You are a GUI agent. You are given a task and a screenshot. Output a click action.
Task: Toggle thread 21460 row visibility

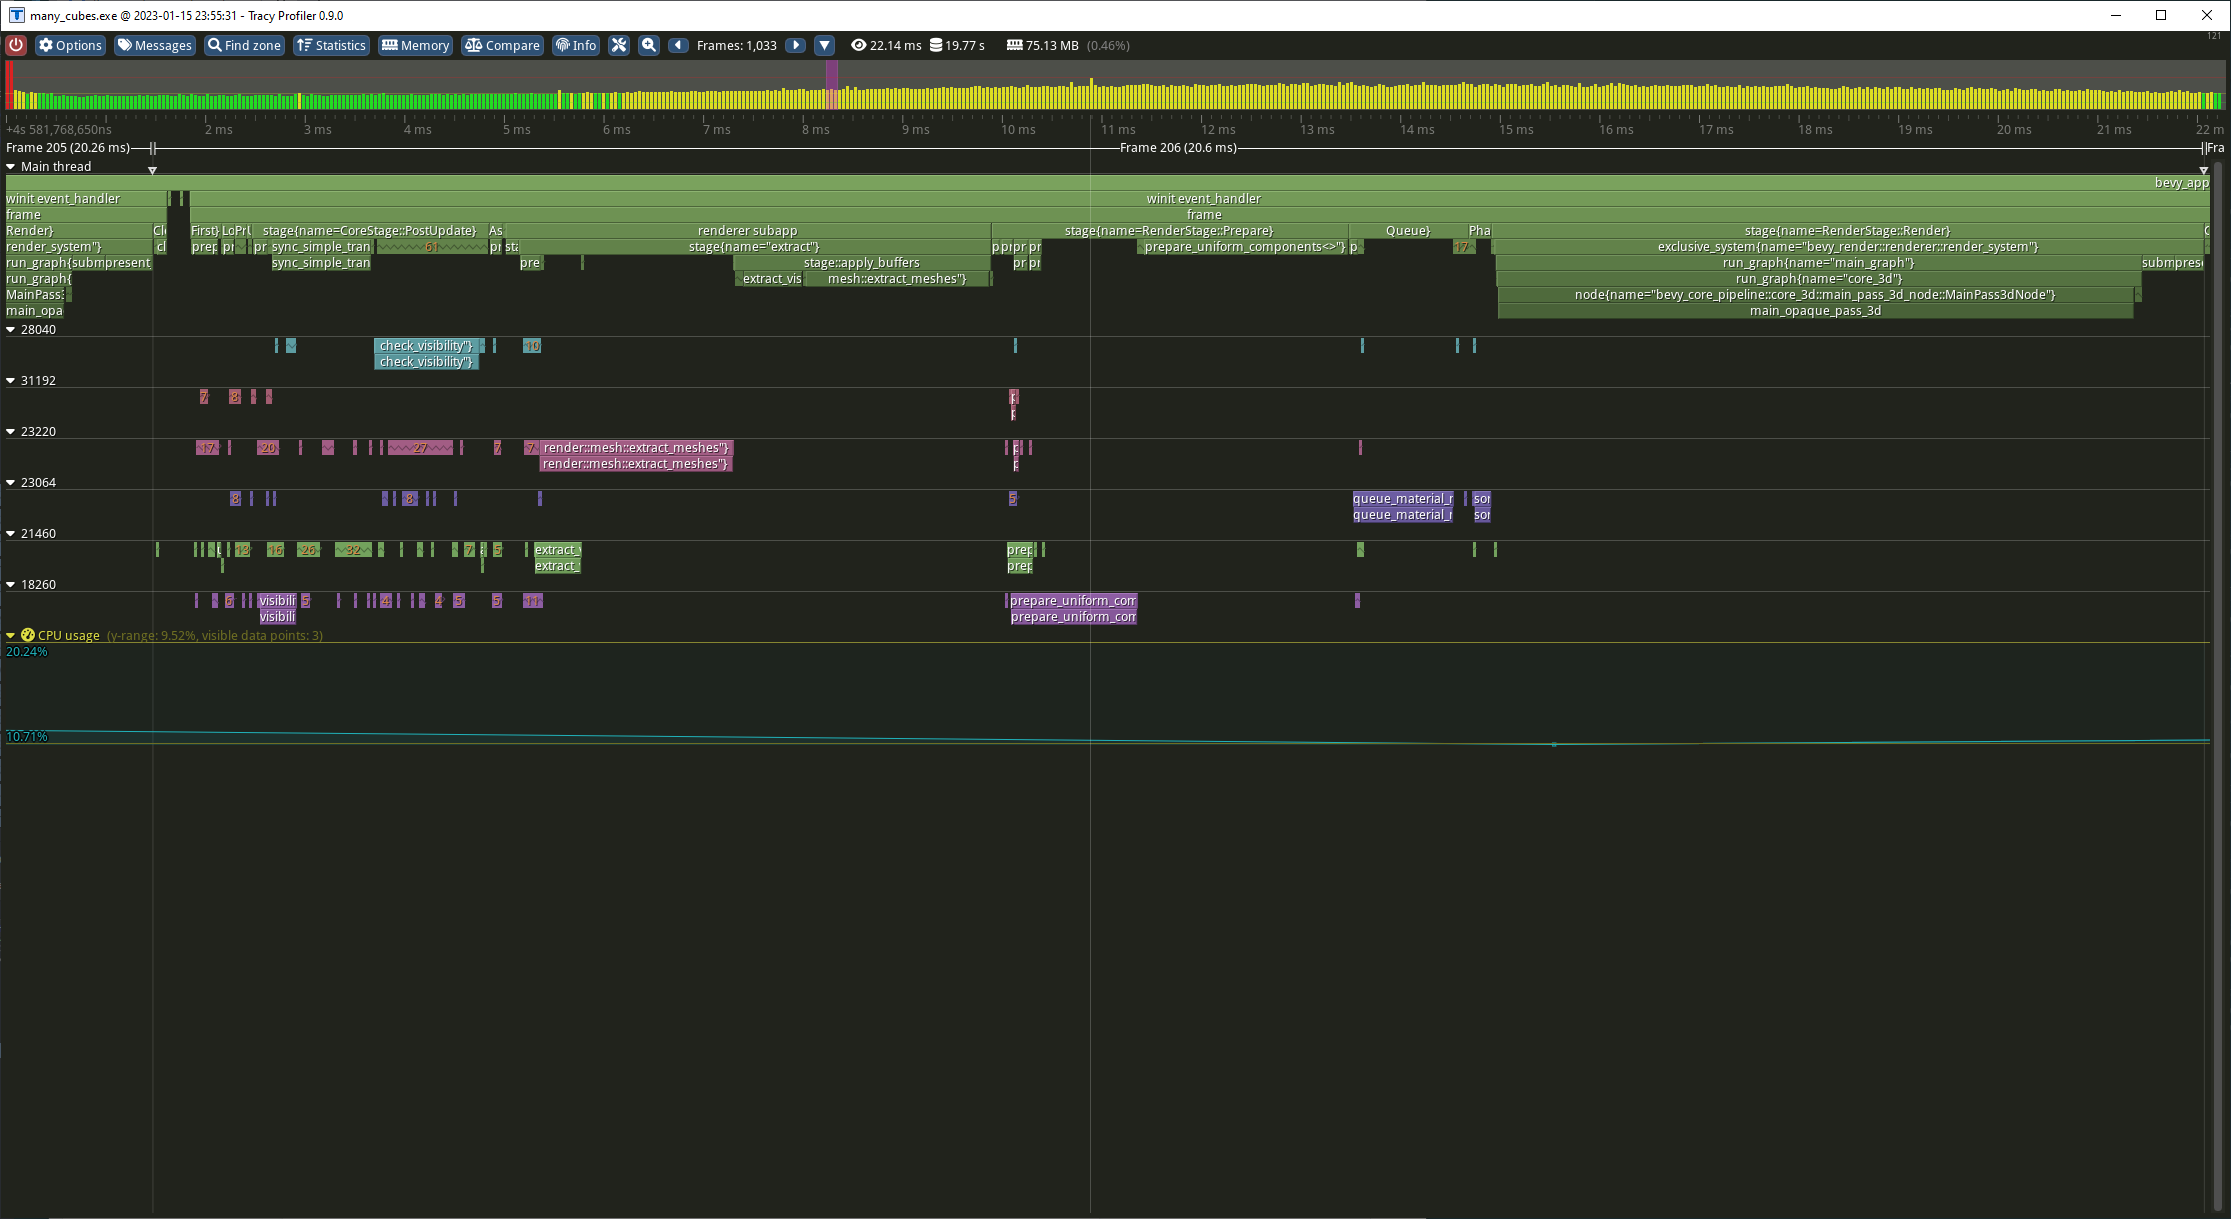11,534
